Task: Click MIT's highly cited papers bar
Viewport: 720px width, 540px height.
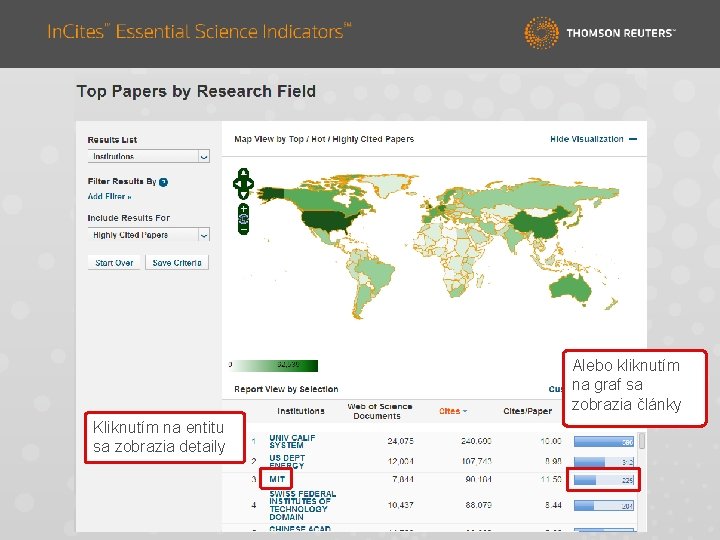Action: [x=604, y=480]
